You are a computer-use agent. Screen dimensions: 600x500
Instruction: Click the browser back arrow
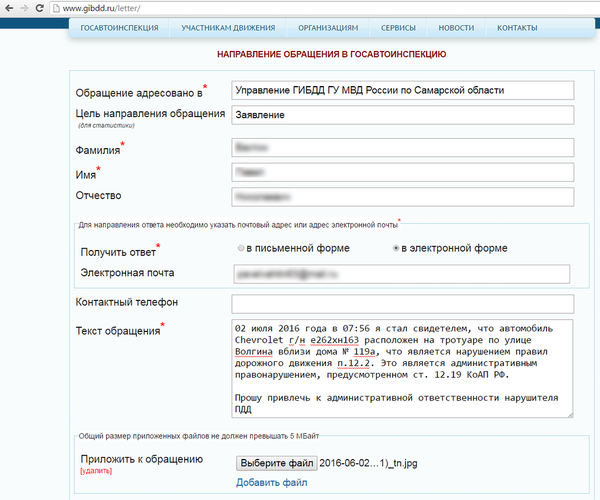pos(8,8)
